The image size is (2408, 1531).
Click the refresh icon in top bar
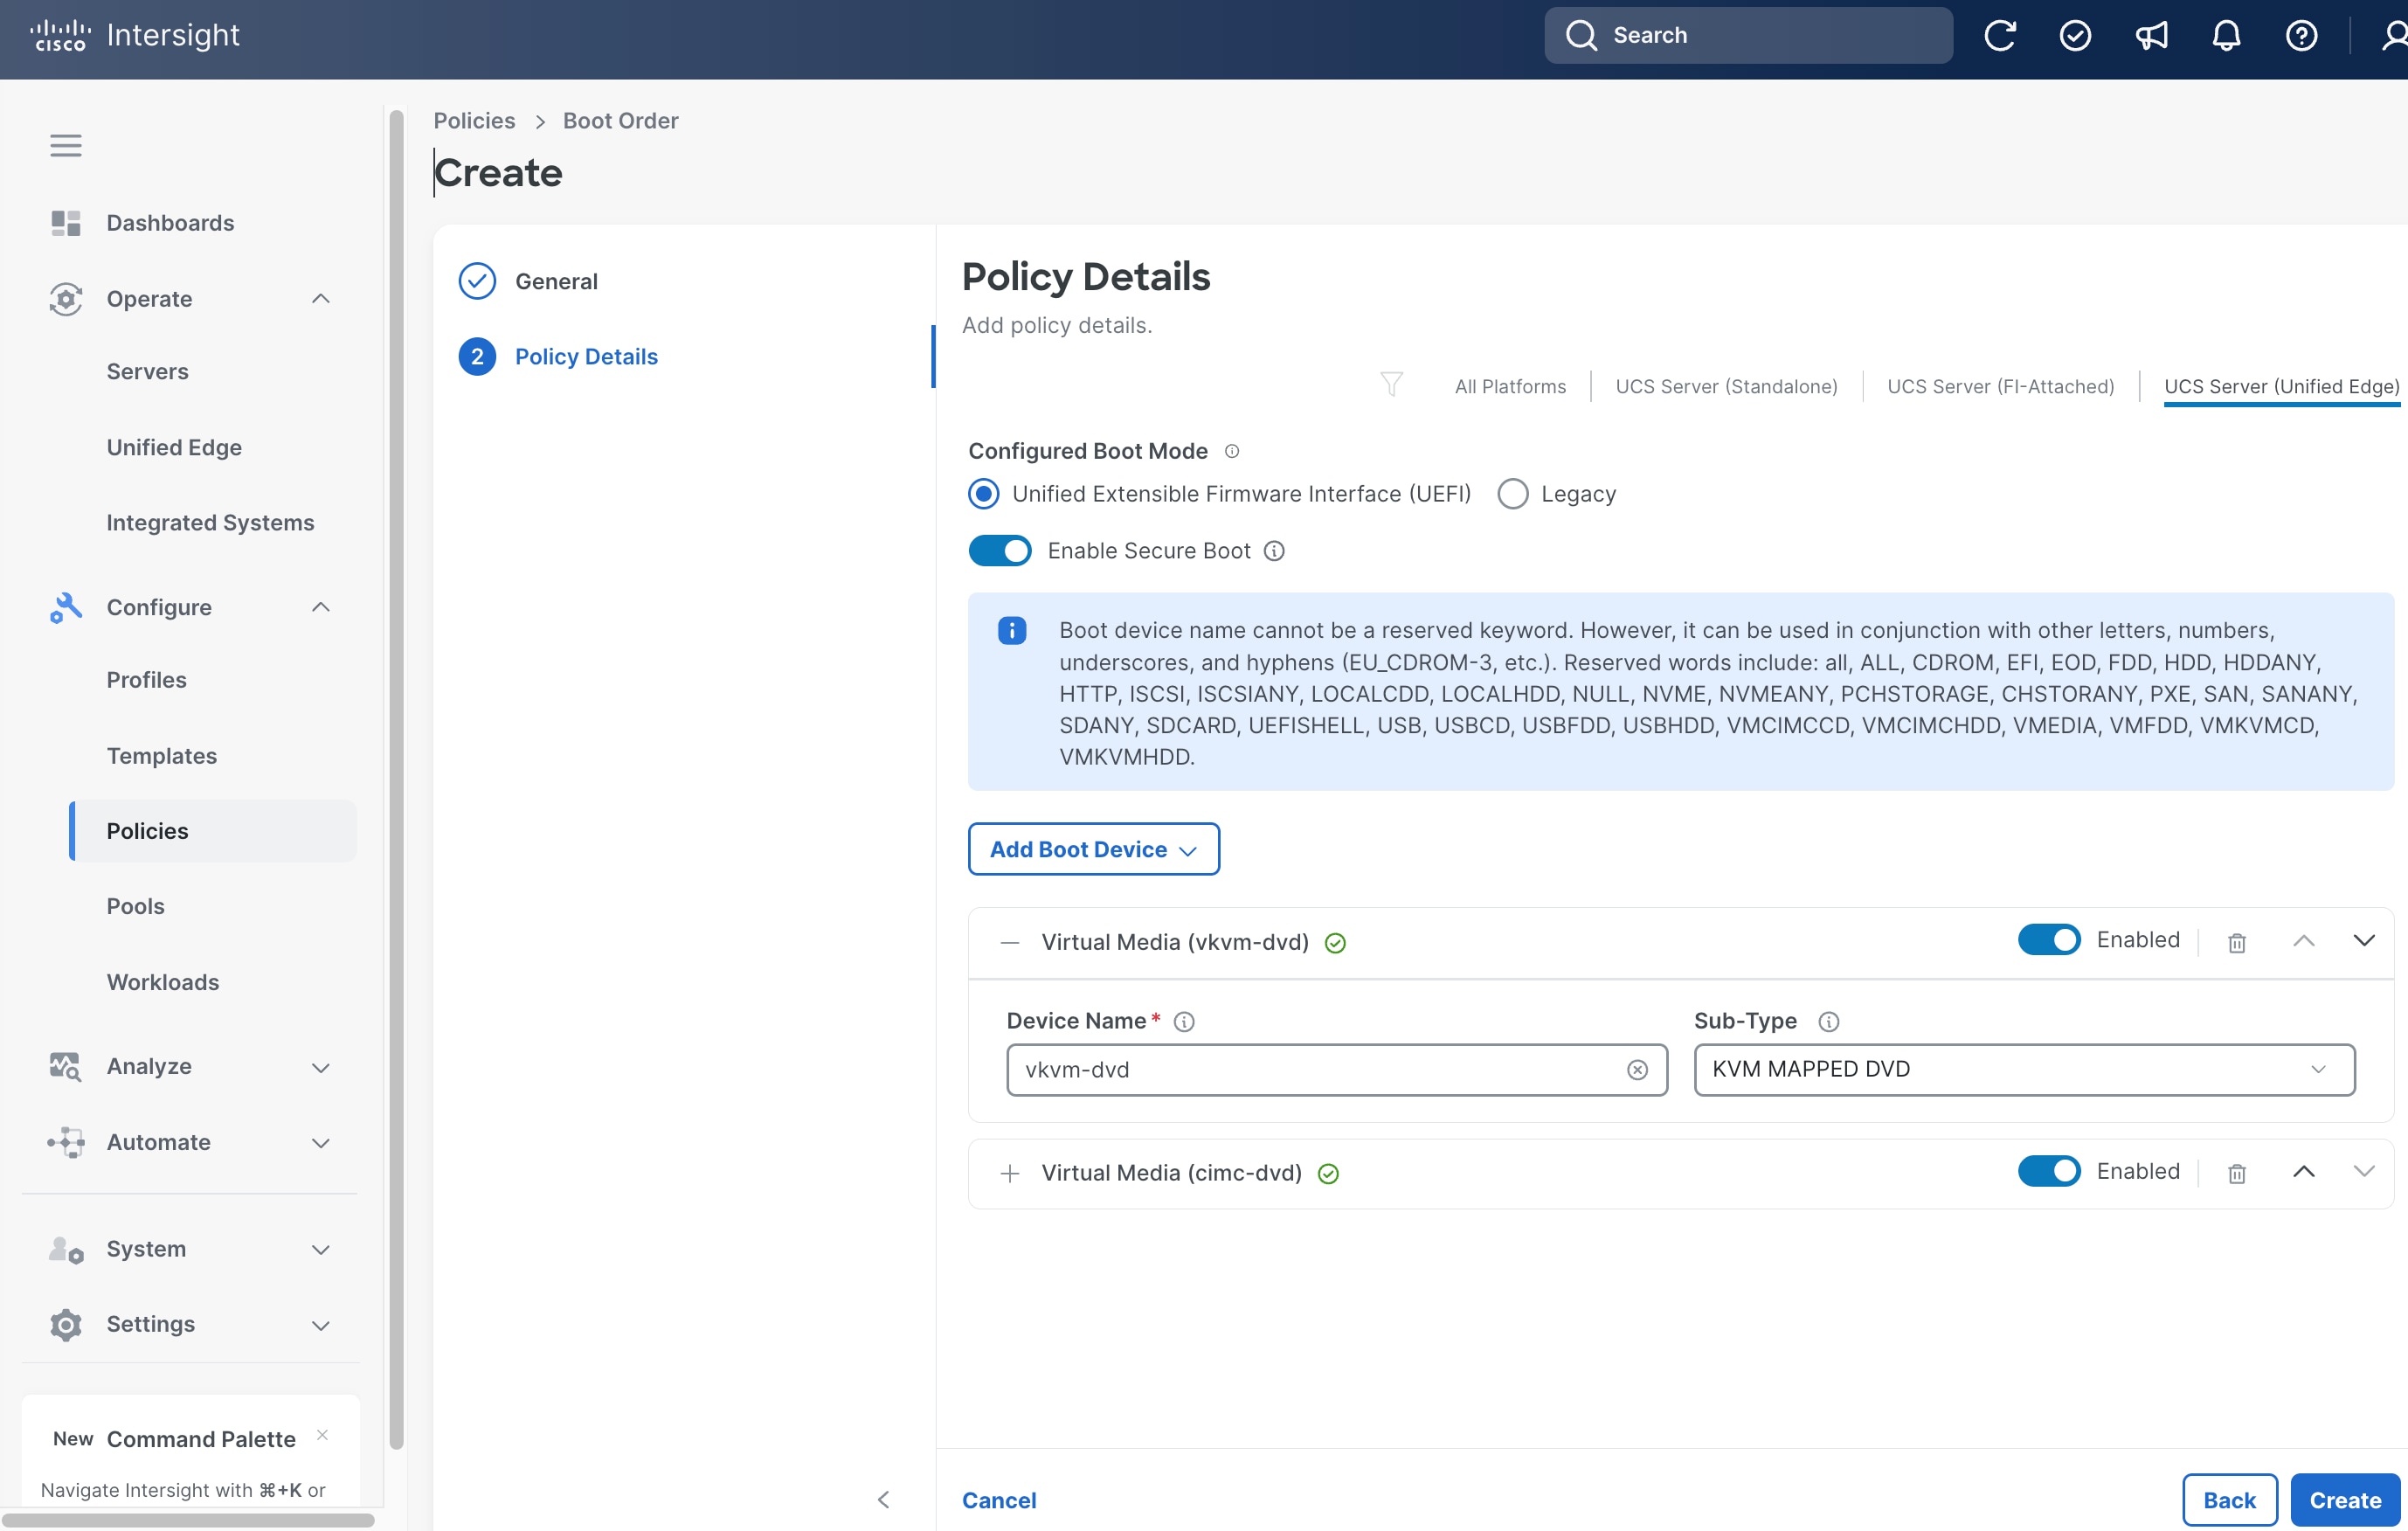coord(1999,35)
